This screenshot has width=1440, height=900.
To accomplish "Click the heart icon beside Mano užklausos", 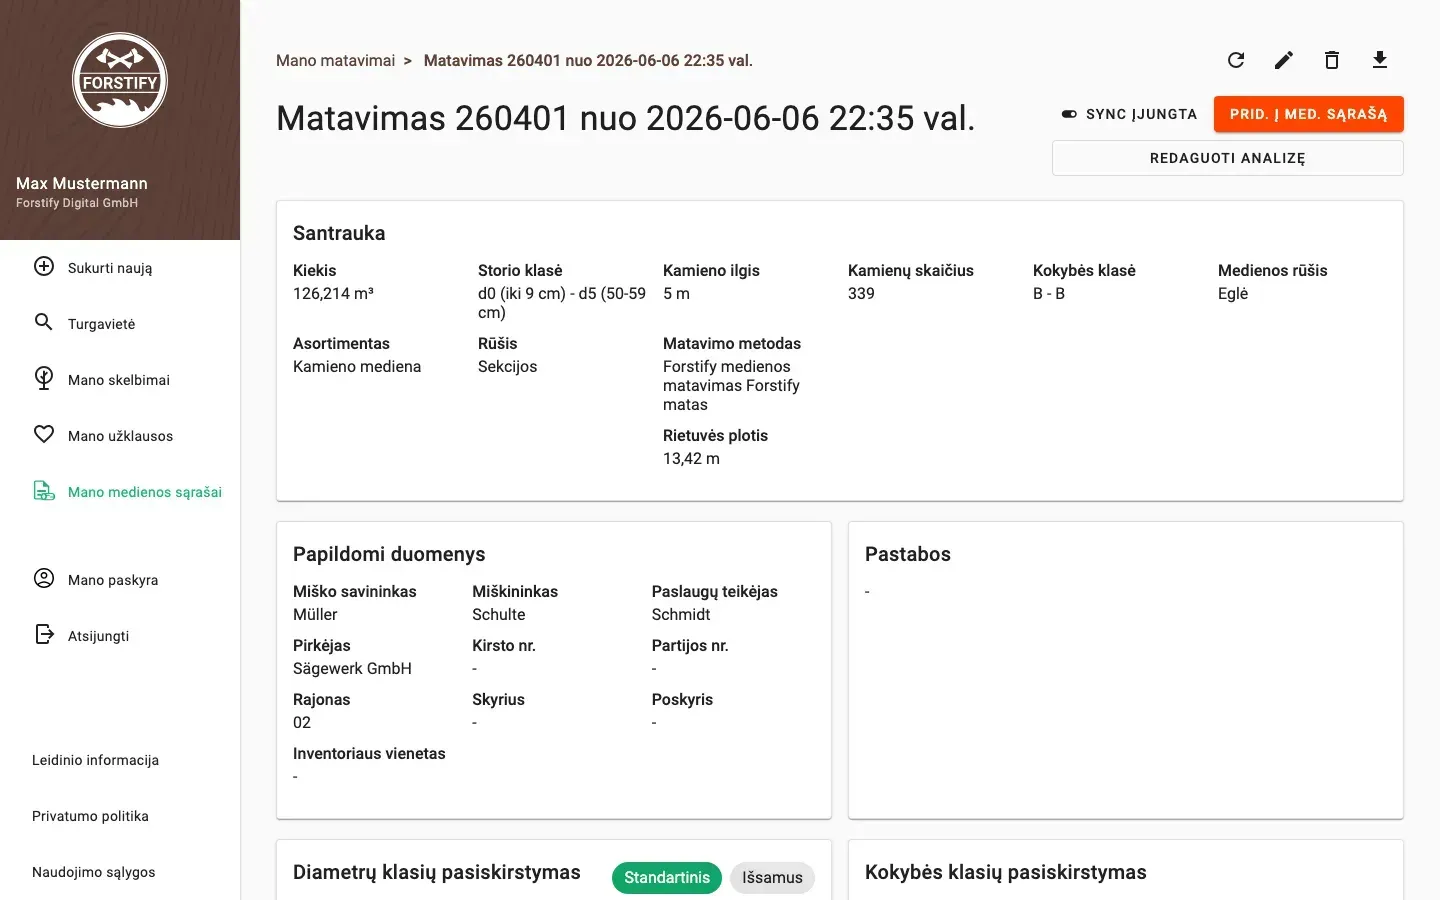I will pos(44,434).
